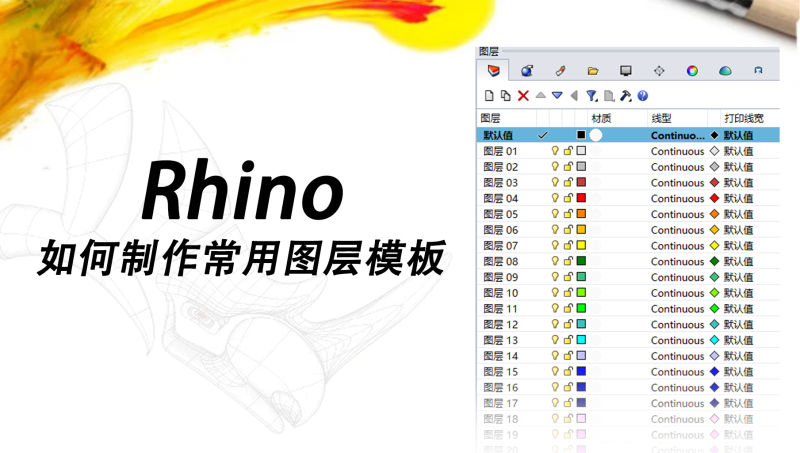Click the red color swatch of 图层 04

click(x=581, y=199)
